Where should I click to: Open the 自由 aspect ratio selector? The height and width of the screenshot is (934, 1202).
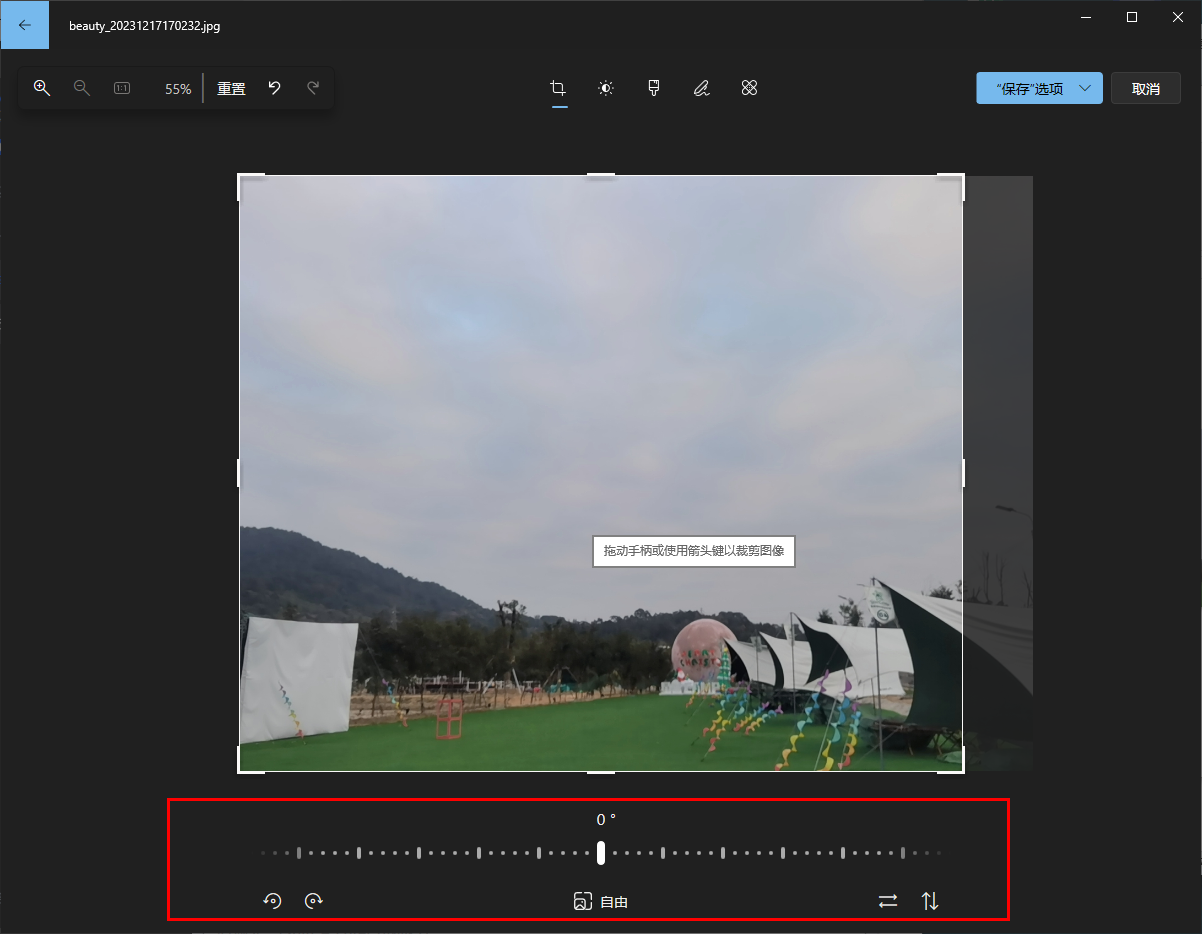[601, 901]
